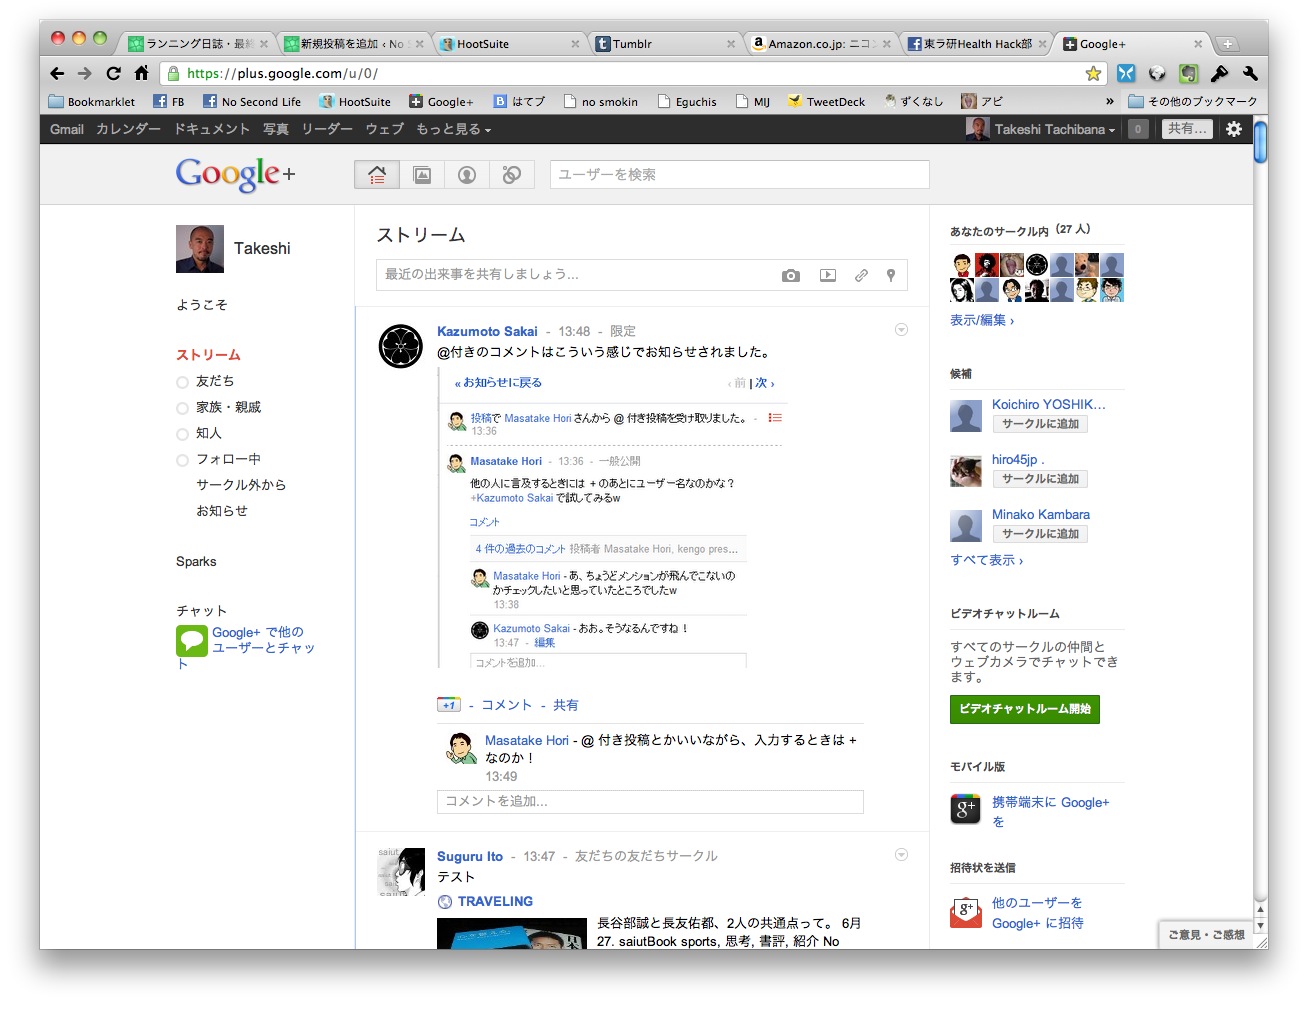This screenshot has height=1009, width=1308.
Task: Click the ビデオチャットルーム開始 green button
Action: 1024,709
